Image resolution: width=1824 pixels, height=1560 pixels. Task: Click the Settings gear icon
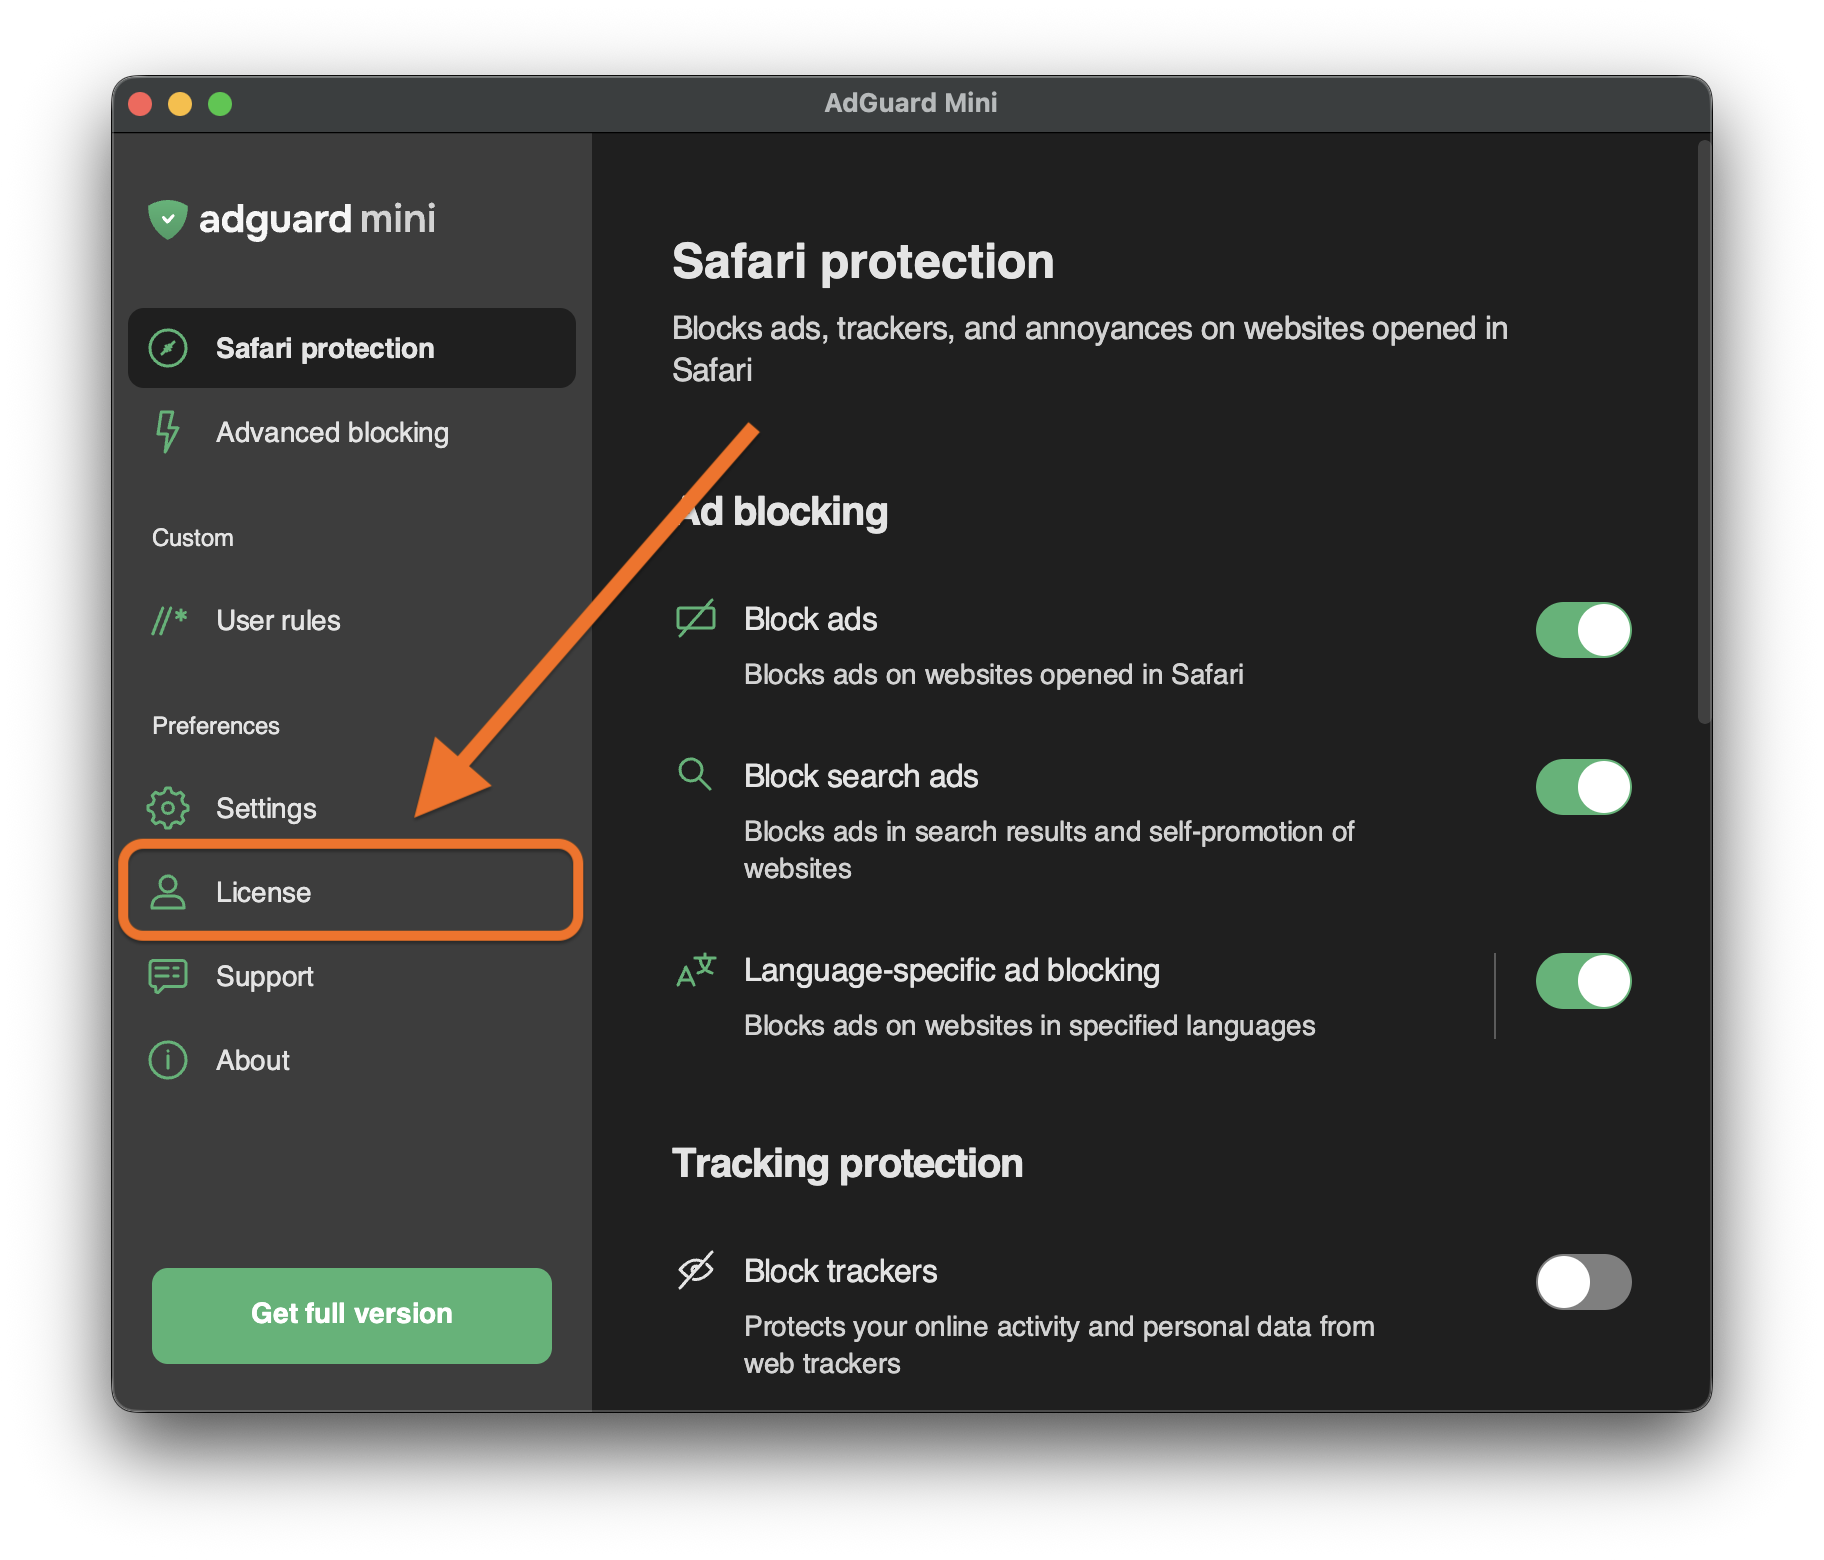pos(168,808)
